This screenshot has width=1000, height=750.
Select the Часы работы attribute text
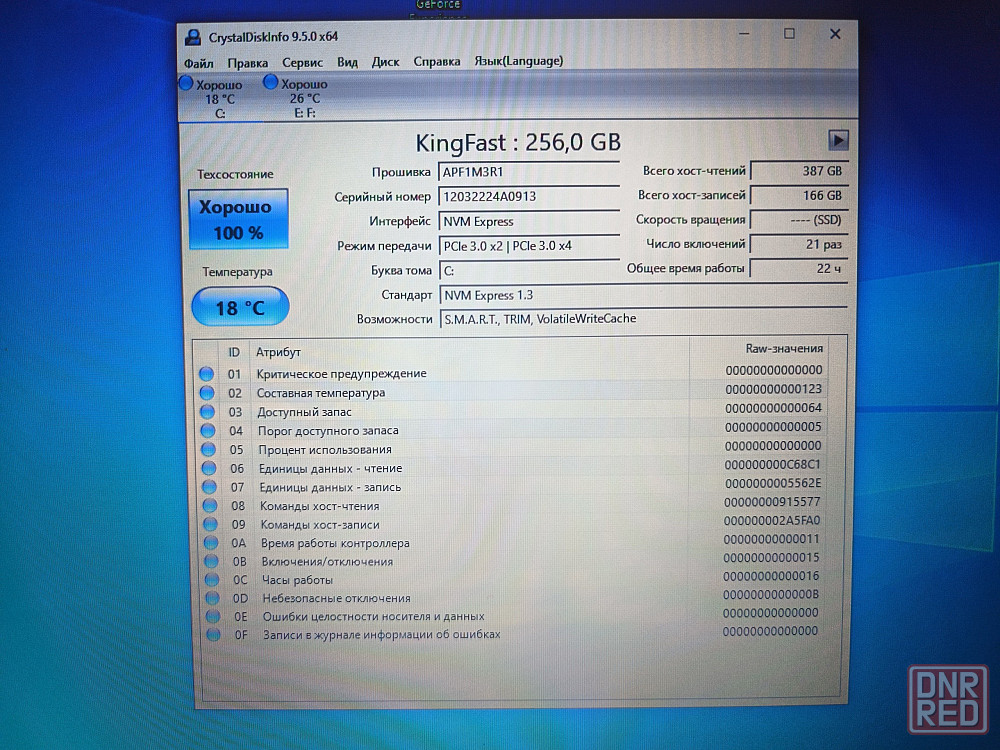coord(297,580)
